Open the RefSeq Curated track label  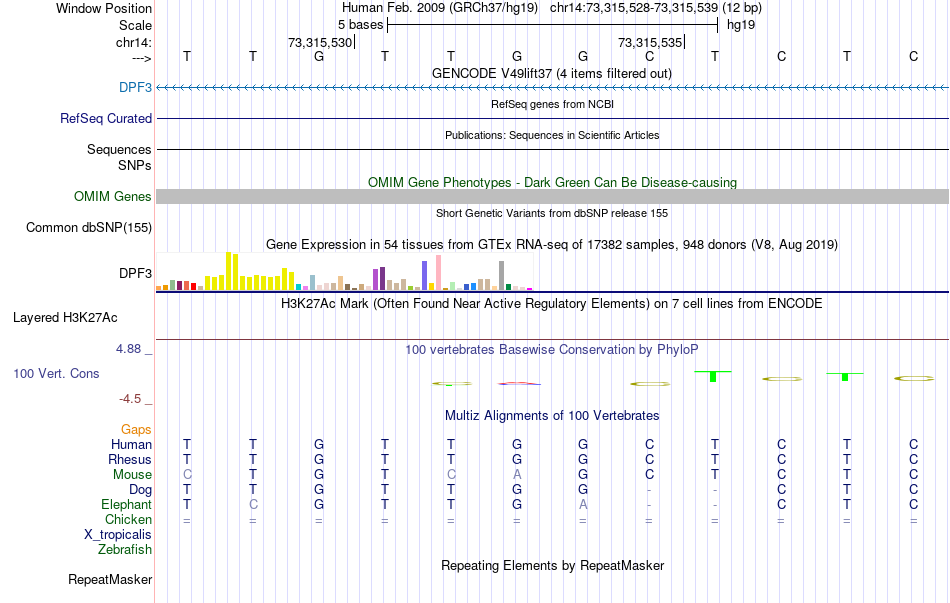pyautogui.click(x=105, y=118)
